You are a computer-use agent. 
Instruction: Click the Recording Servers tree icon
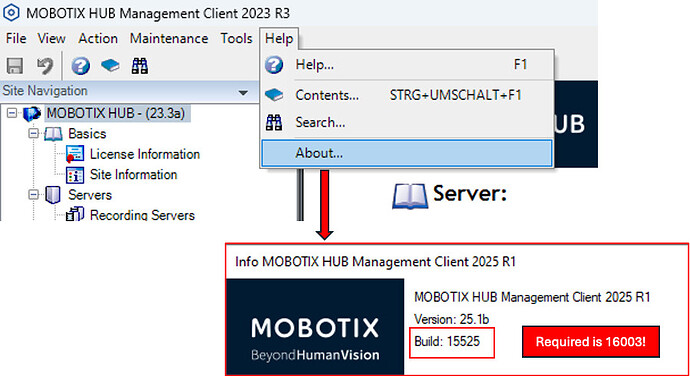pyautogui.click(x=75, y=214)
